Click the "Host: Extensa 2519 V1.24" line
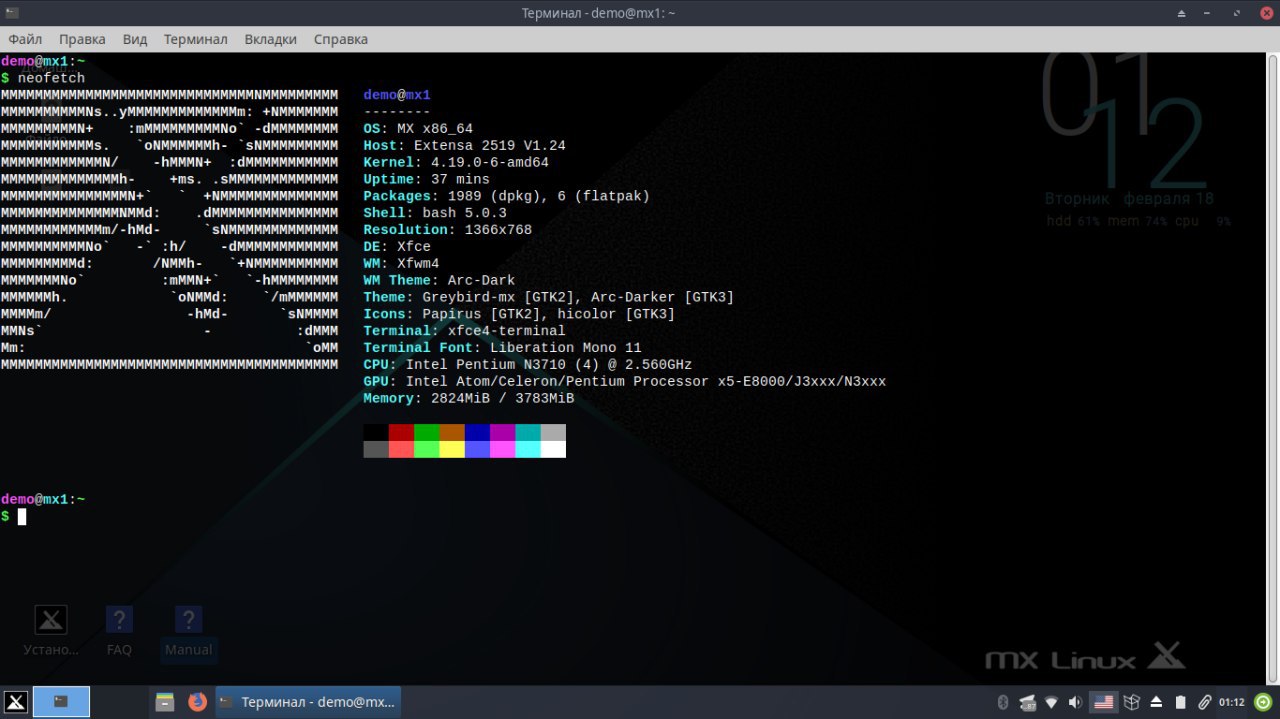Image resolution: width=1280 pixels, height=719 pixels. click(x=464, y=146)
